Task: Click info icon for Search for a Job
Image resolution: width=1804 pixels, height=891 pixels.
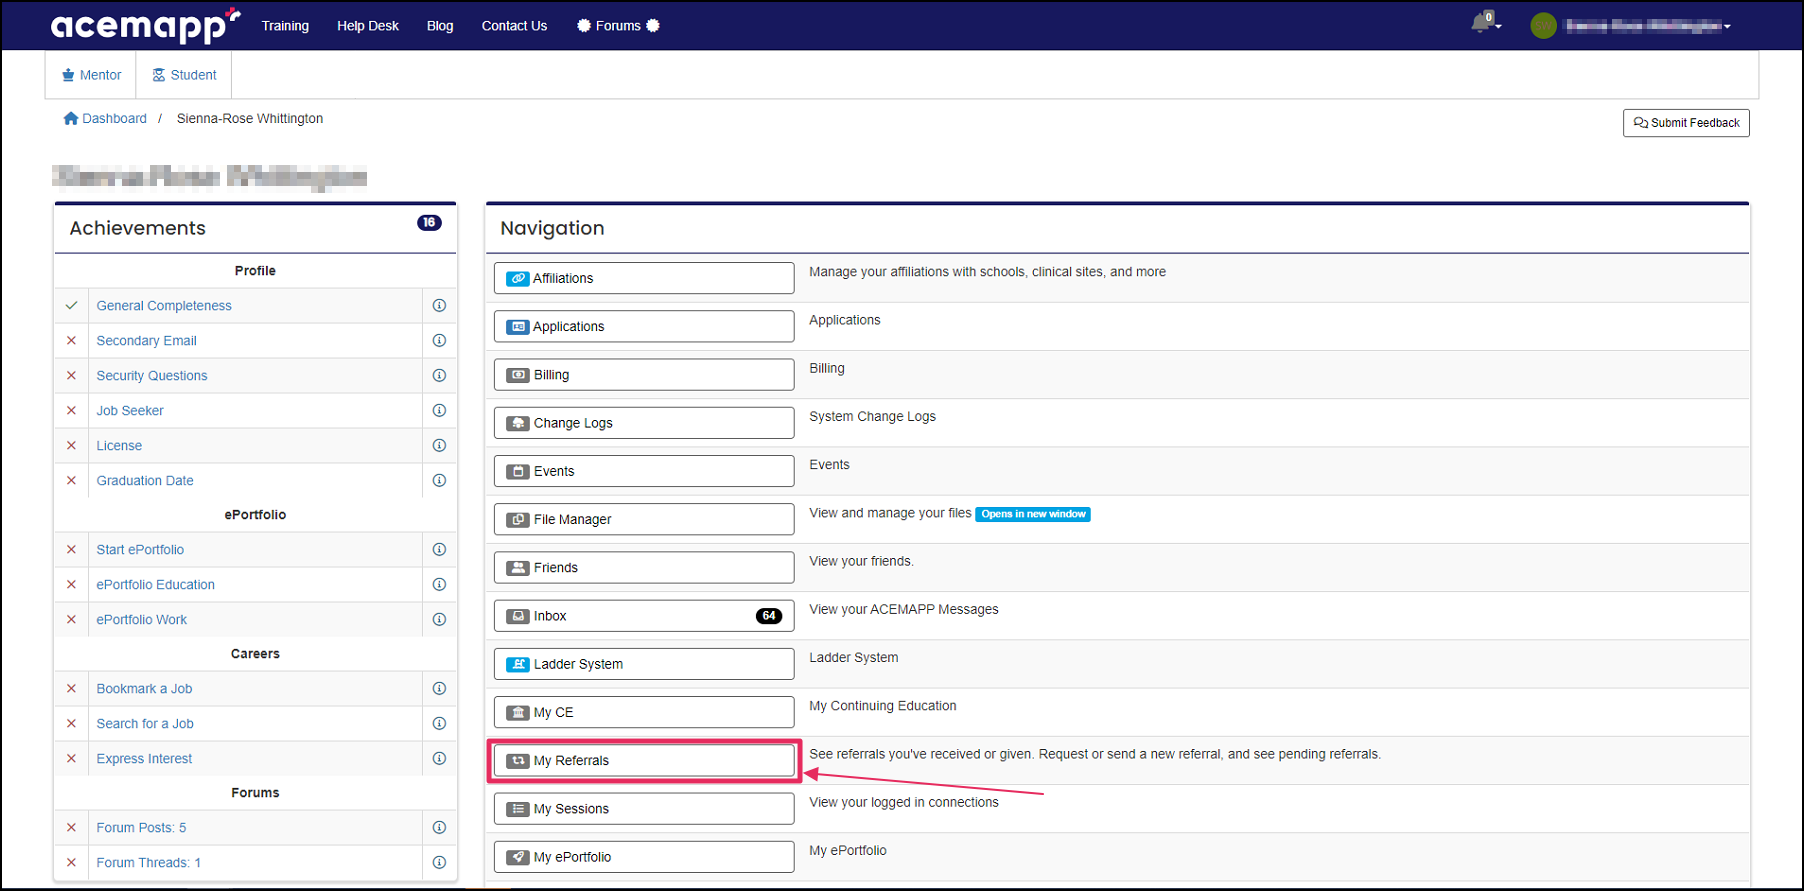Action: pos(439,724)
